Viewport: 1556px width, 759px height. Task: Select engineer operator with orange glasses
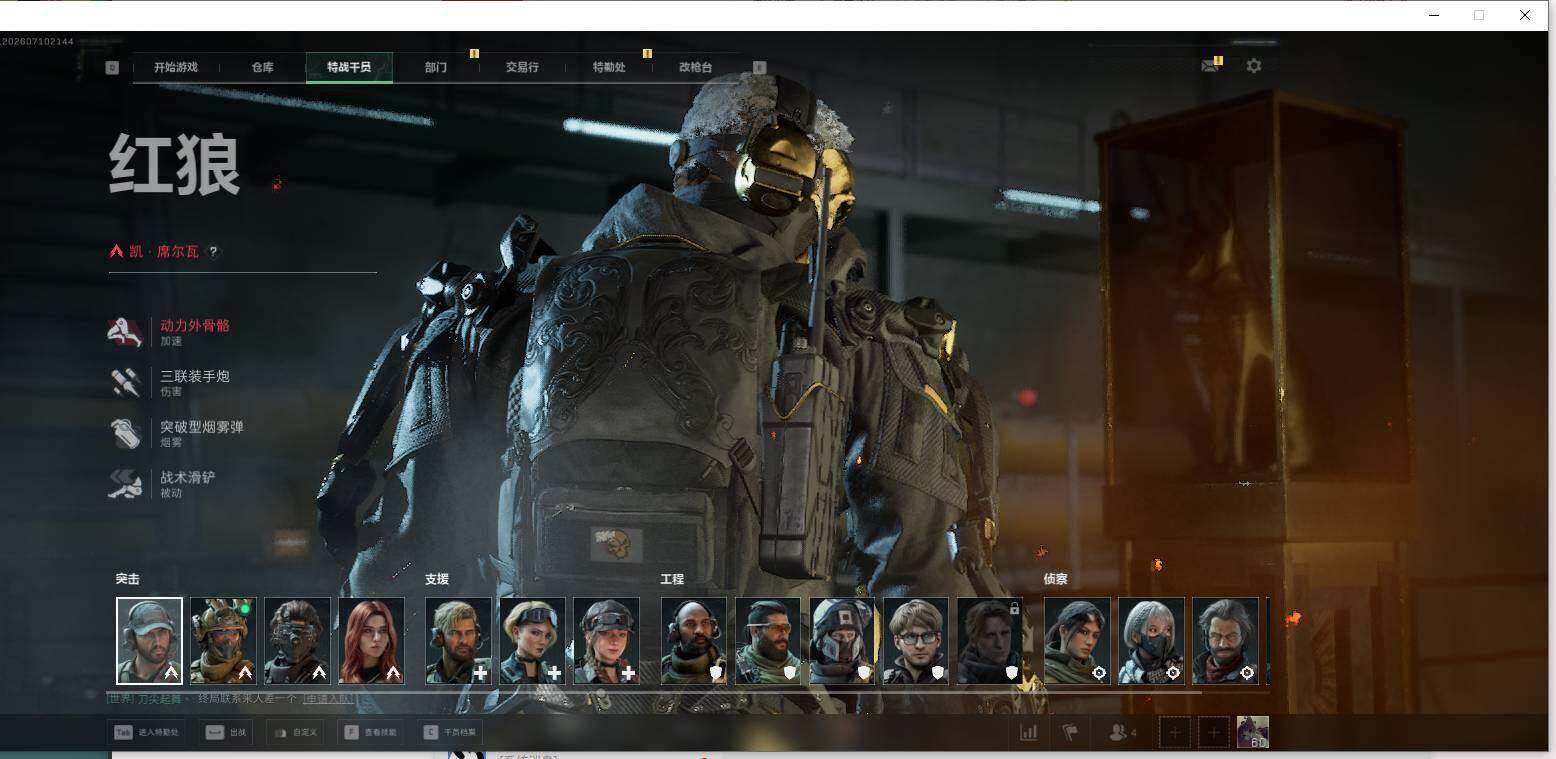[x=768, y=641]
